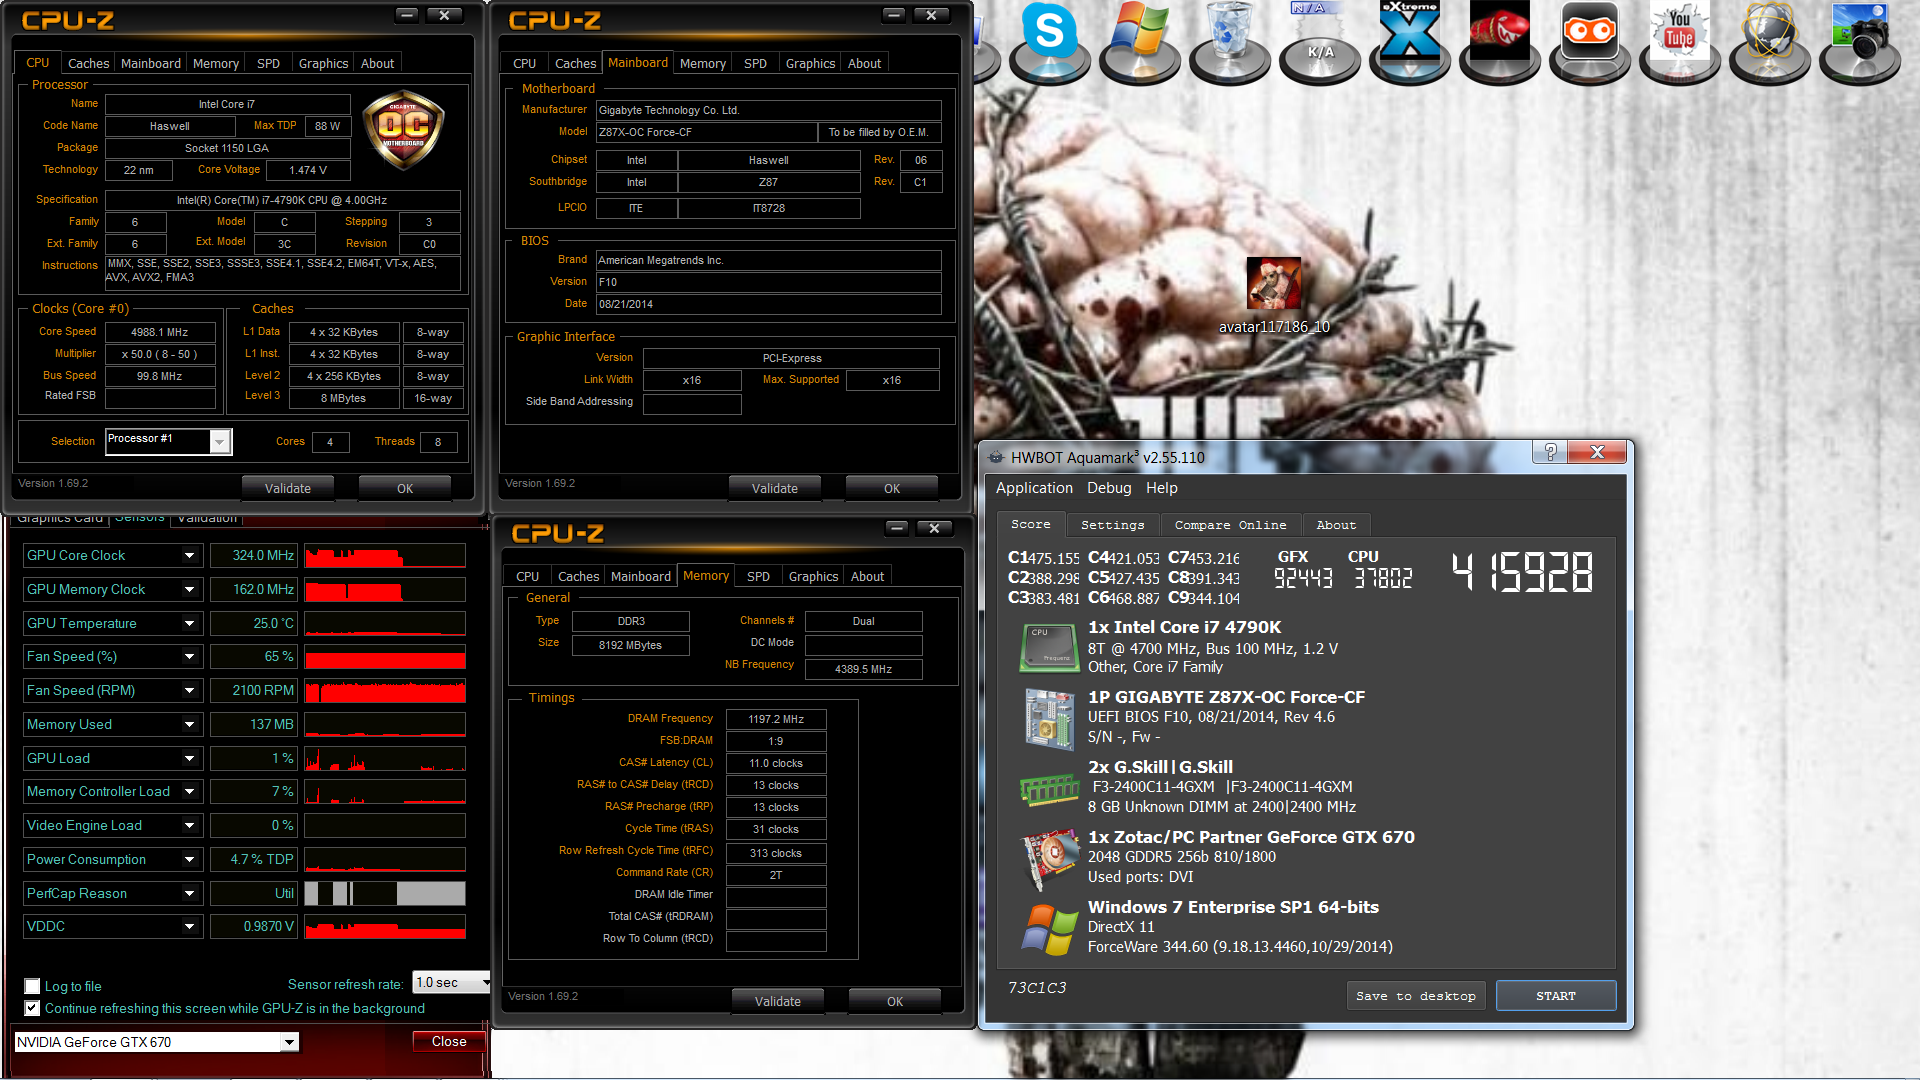The width and height of the screenshot is (1920, 1080).
Task: Click the RAM module icon in Aquamark
Action: (x=1049, y=789)
